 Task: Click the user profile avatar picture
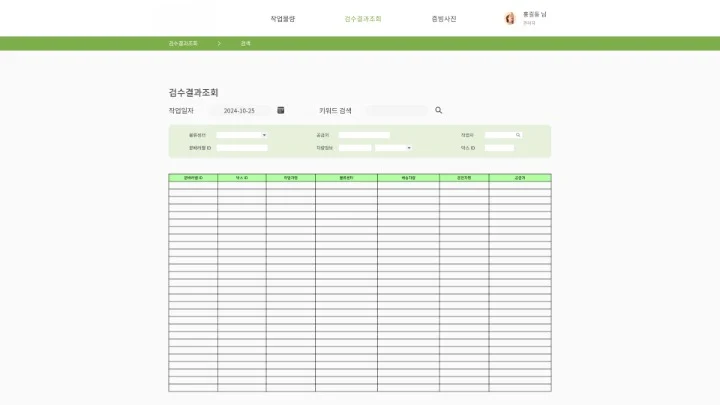pos(510,18)
